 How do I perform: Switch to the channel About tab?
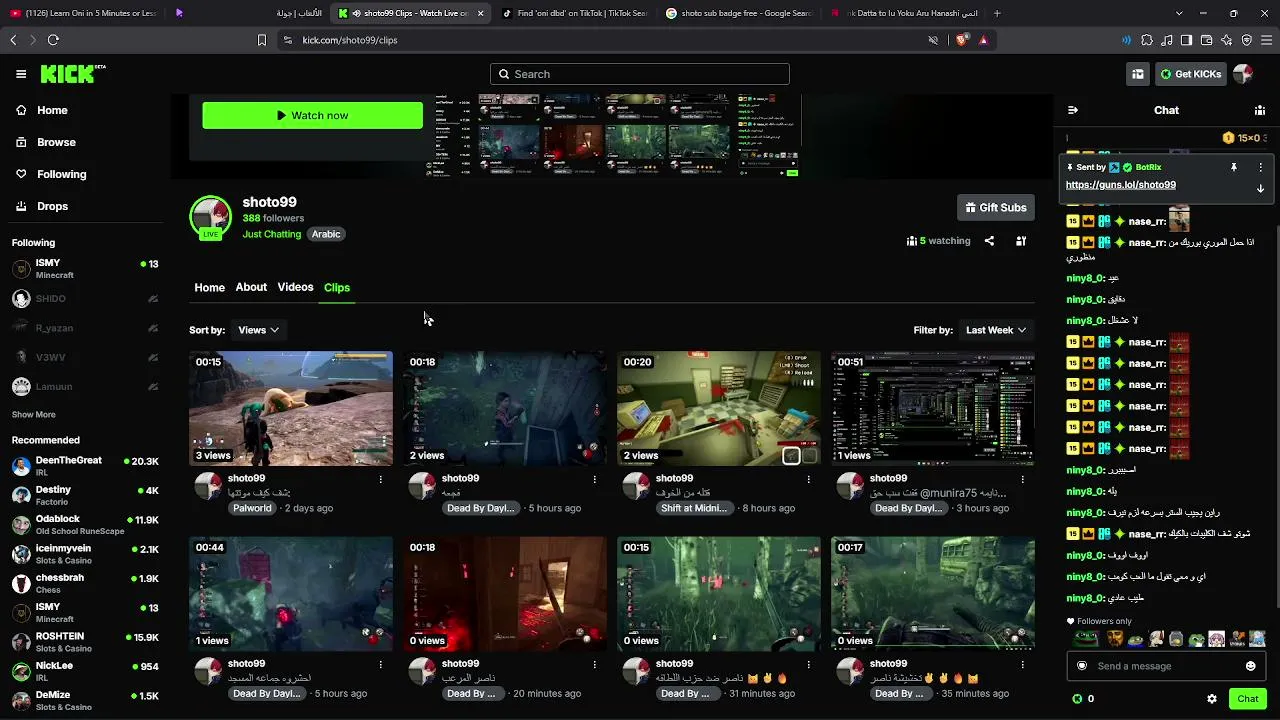pos(251,287)
